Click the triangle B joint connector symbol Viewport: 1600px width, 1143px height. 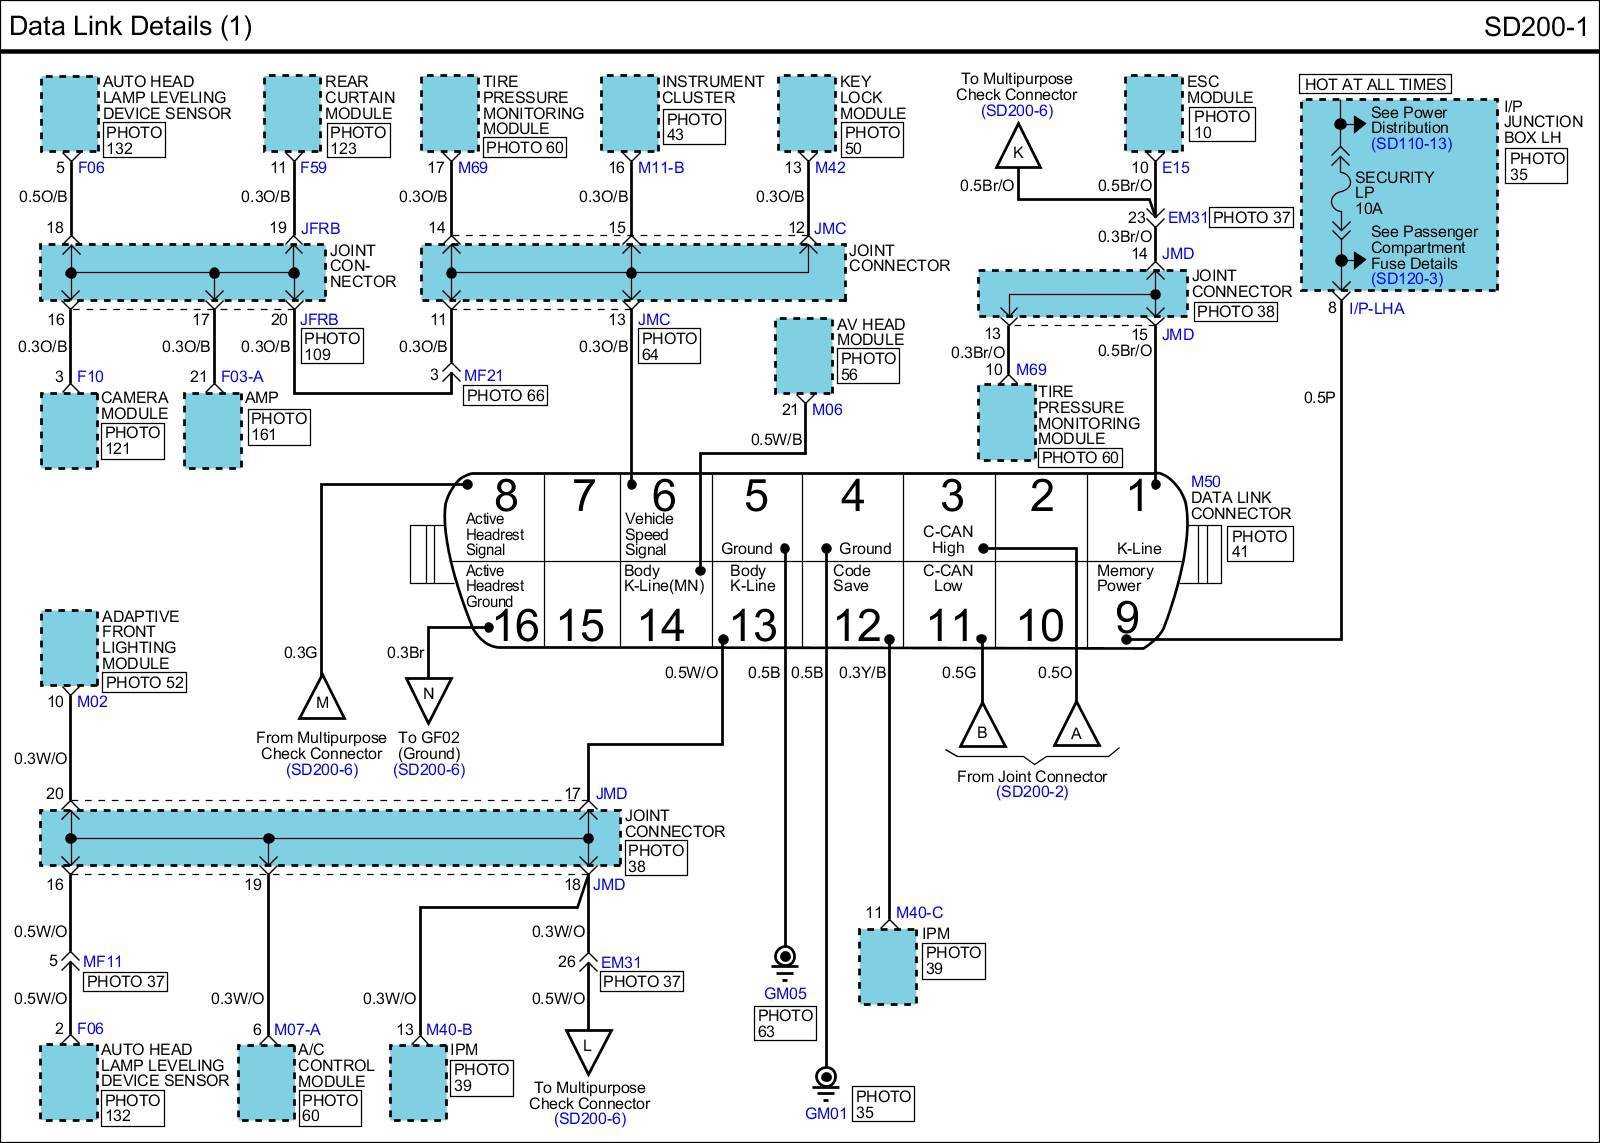point(982,729)
